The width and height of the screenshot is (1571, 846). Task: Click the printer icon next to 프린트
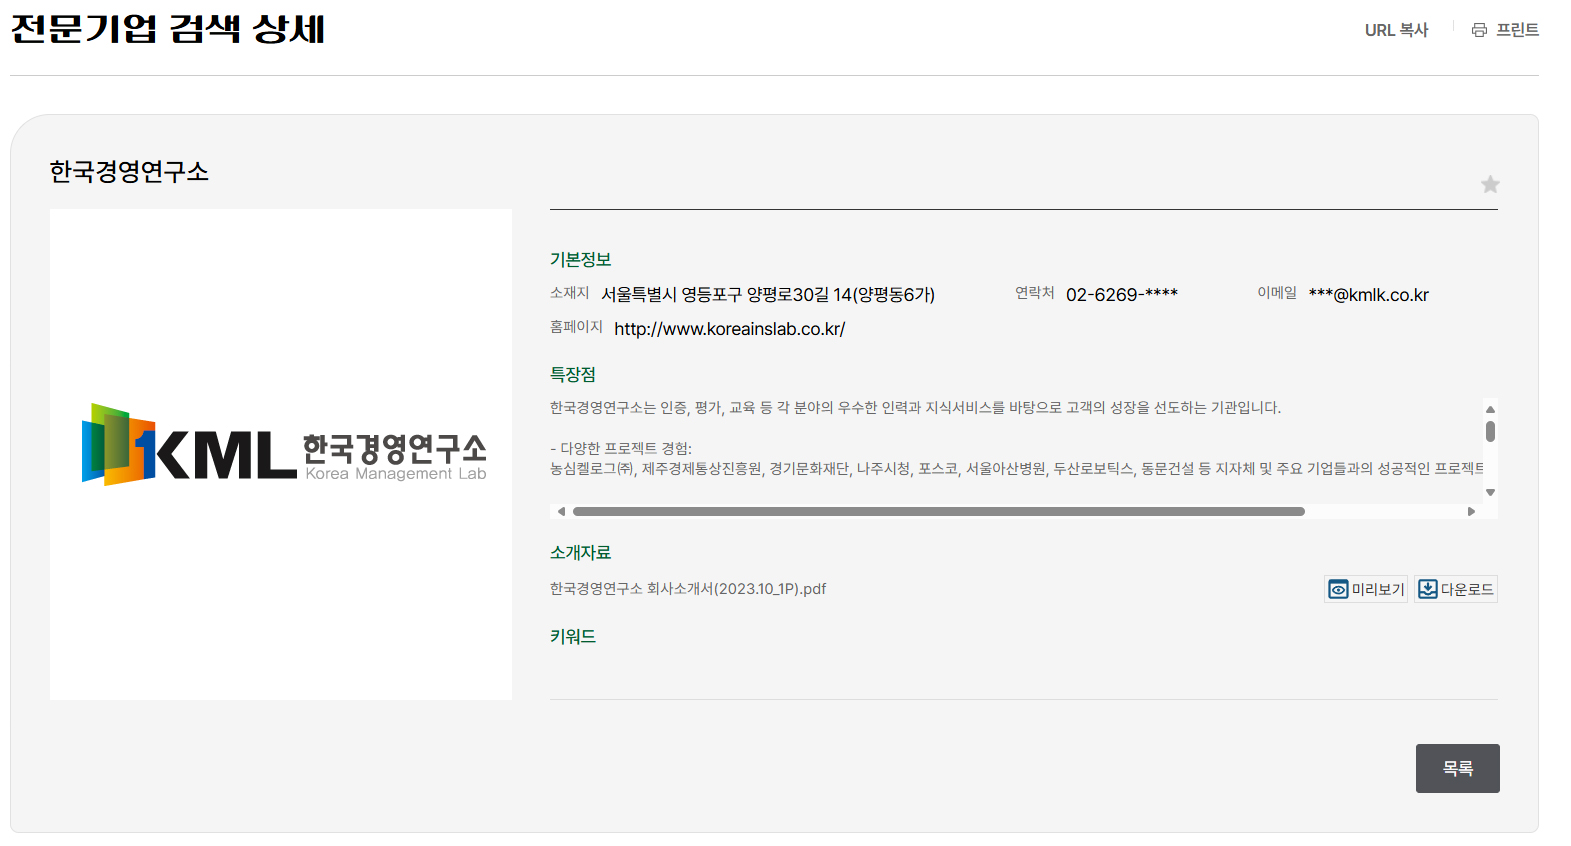click(1479, 30)
